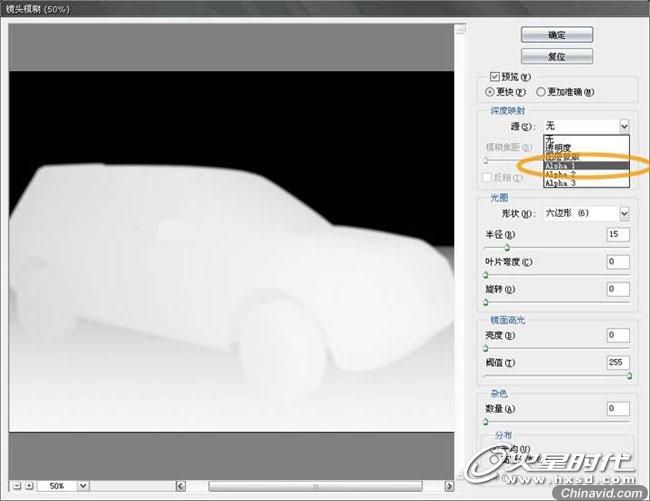Click the horizontal scrollbar thumb under preview
This screenshot has width=650, height=501.
coord(315,486)
